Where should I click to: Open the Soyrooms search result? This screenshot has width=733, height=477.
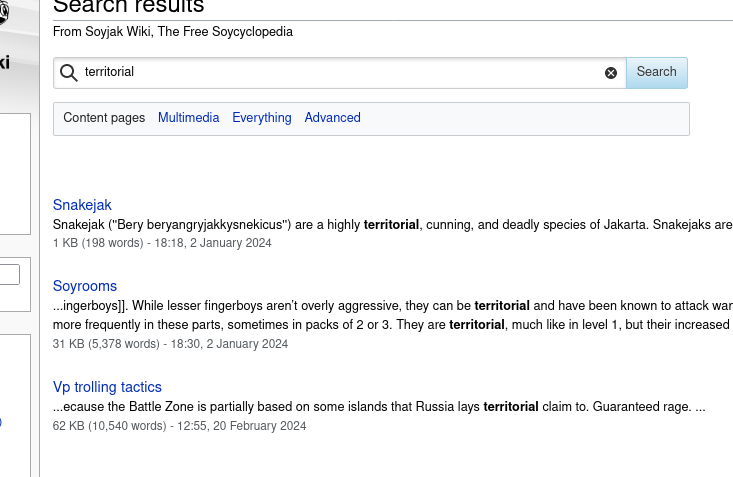pyautogui.click(x=85, y=286)
